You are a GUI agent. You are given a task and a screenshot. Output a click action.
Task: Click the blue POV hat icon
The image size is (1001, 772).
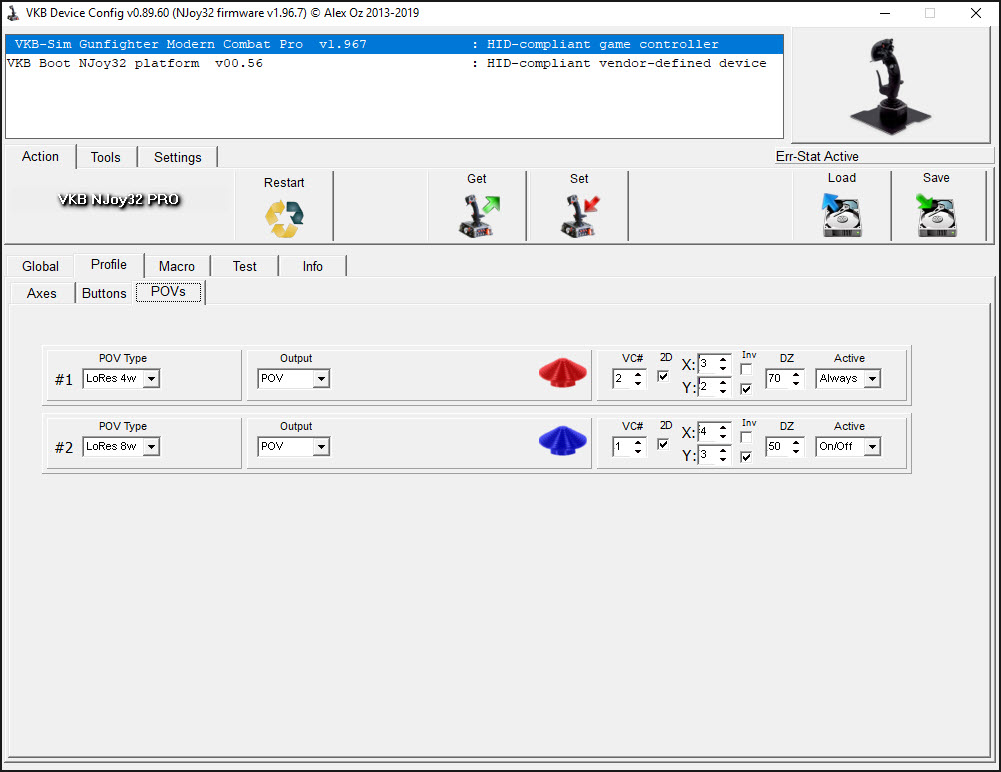562,441
